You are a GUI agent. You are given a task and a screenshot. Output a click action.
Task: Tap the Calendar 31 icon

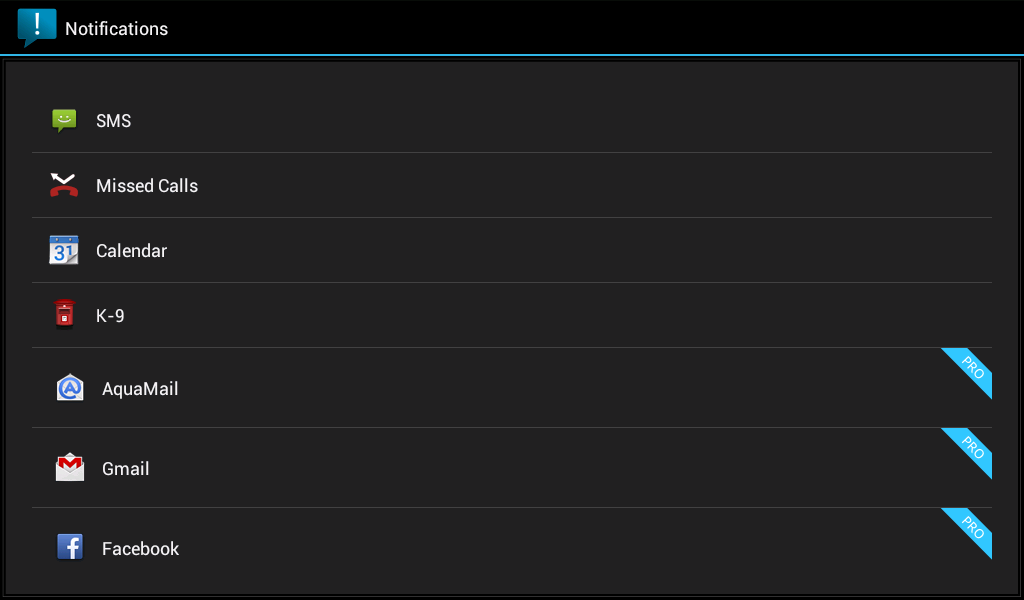64,250
